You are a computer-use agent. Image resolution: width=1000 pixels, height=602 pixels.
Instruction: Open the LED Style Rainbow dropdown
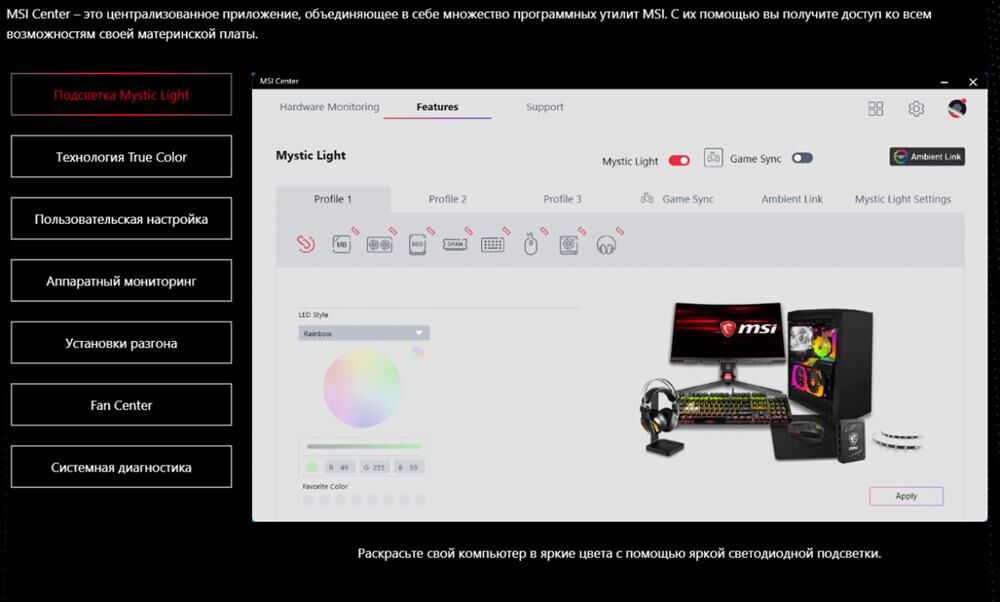coord(364,333)
